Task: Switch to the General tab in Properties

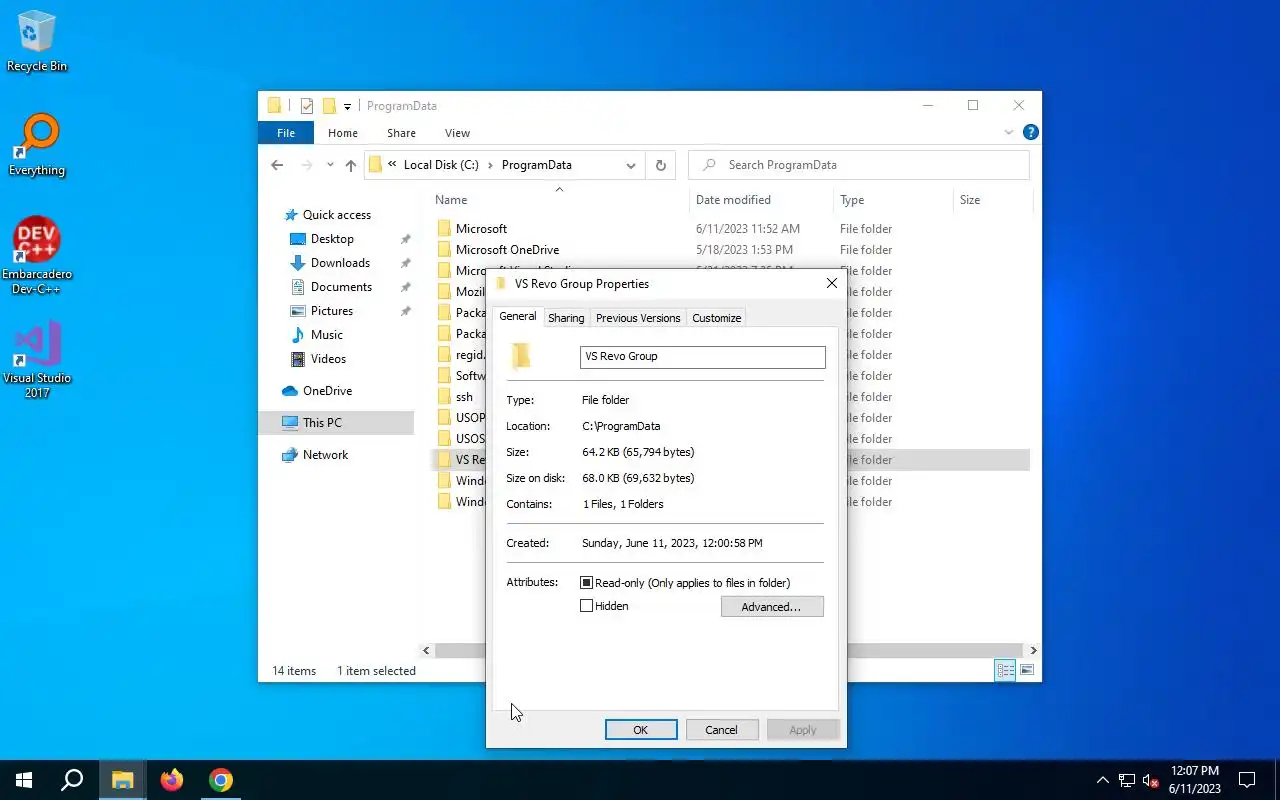Action: 518,316
